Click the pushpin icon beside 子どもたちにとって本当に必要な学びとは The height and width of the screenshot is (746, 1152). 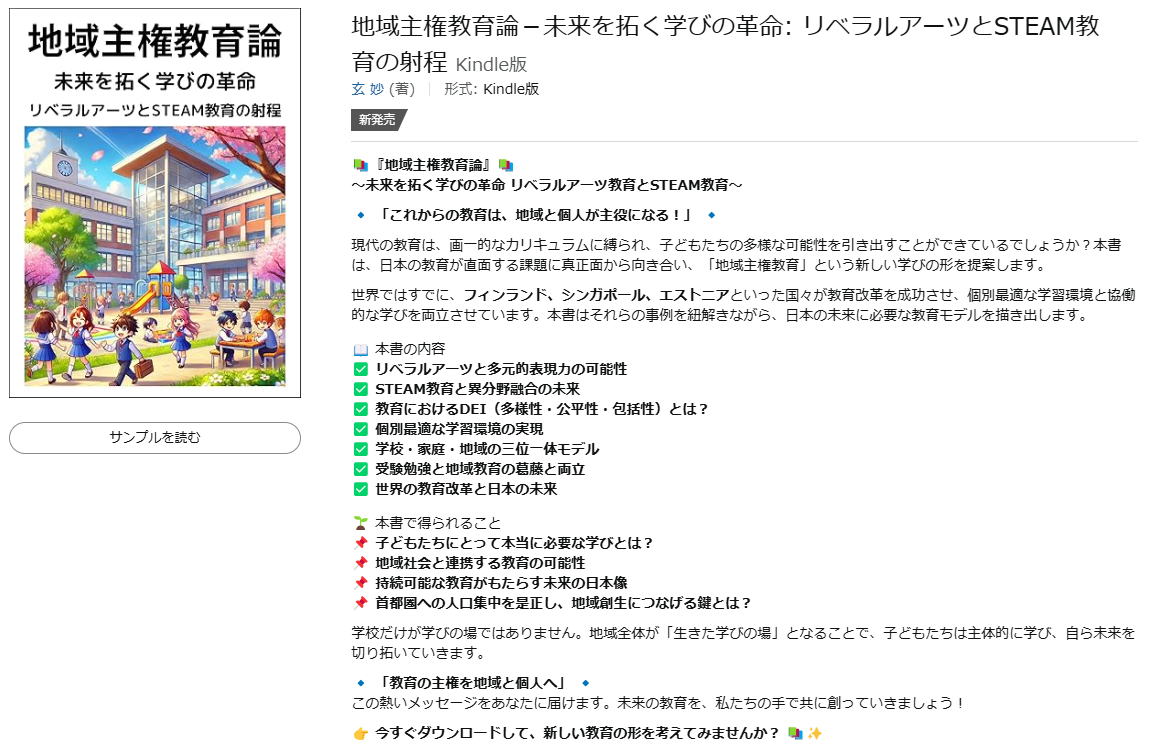pyautogui.click(x=361, y=543)
